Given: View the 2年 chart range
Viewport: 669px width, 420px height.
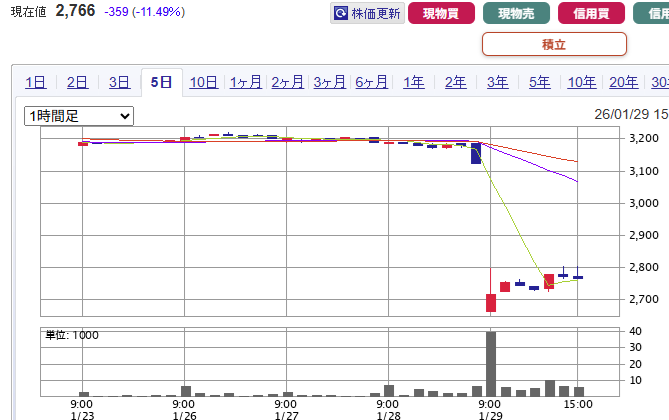Looking at the screenshot, I should click(x=455, y=83).
